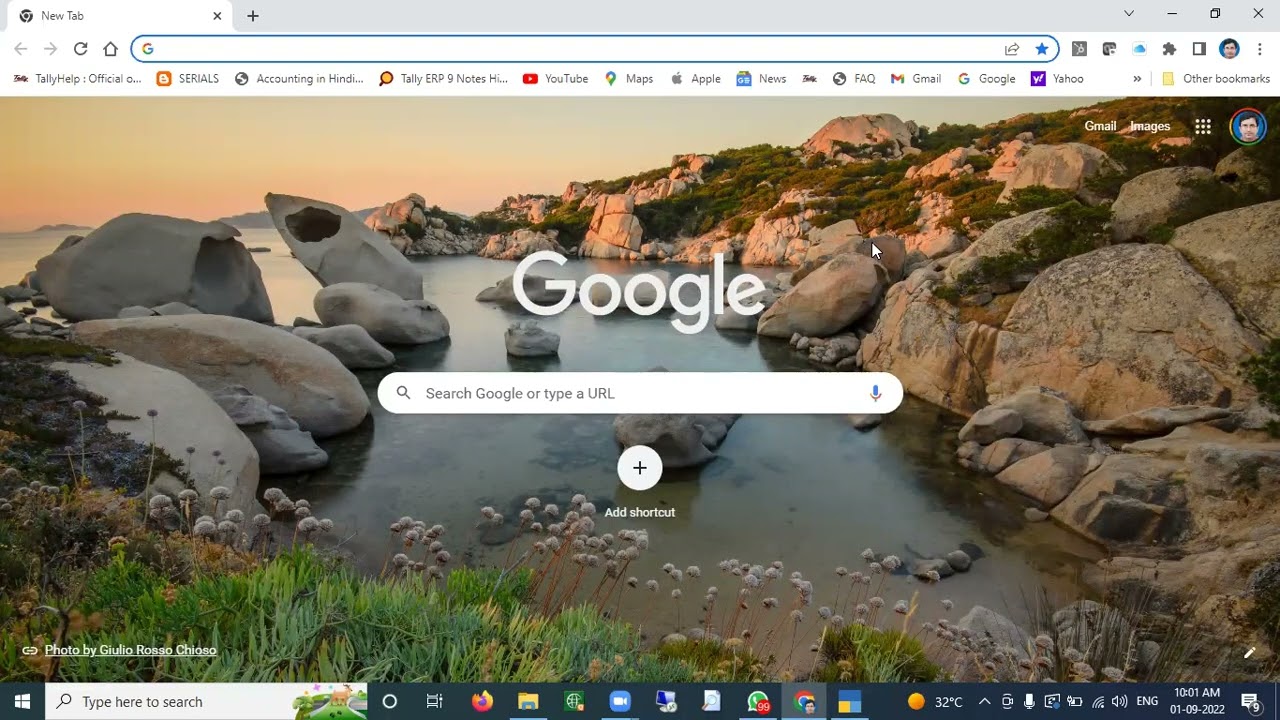Open the Google bookmark in bookmarks bar
The width and height of the screenshot is (1280, 720).
coord(987,79)
